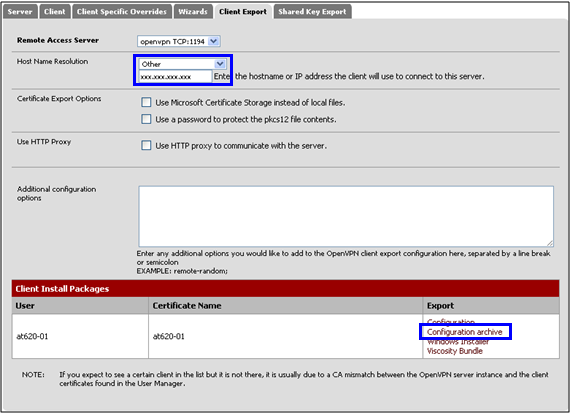Click the Host Name Resolution dropdown arrow

tap(220, 64)
